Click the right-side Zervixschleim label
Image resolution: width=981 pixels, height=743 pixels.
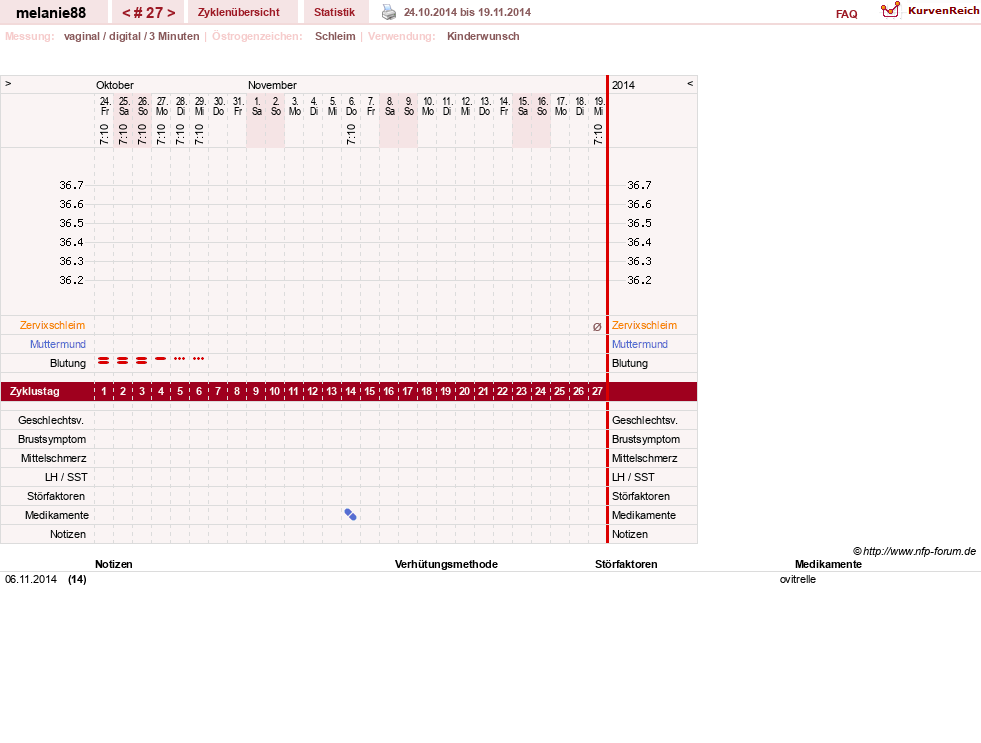pyautogui.click(x=644, y=325)
